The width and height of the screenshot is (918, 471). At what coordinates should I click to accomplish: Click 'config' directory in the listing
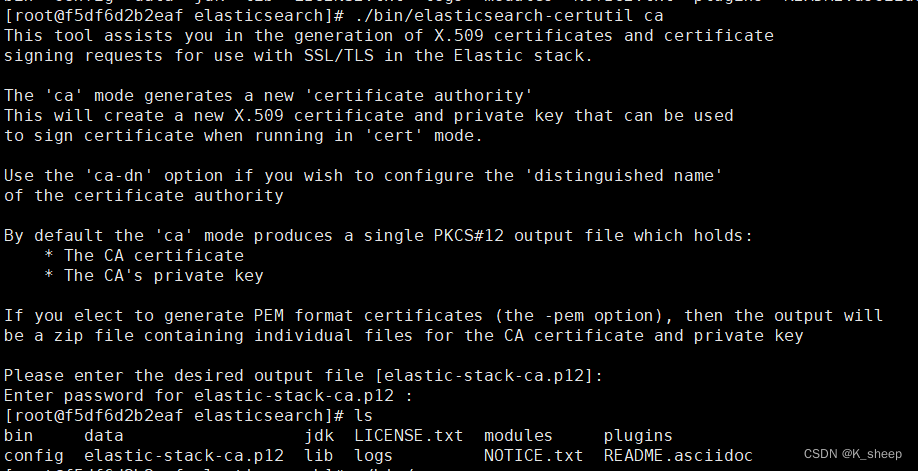[34, 456]
